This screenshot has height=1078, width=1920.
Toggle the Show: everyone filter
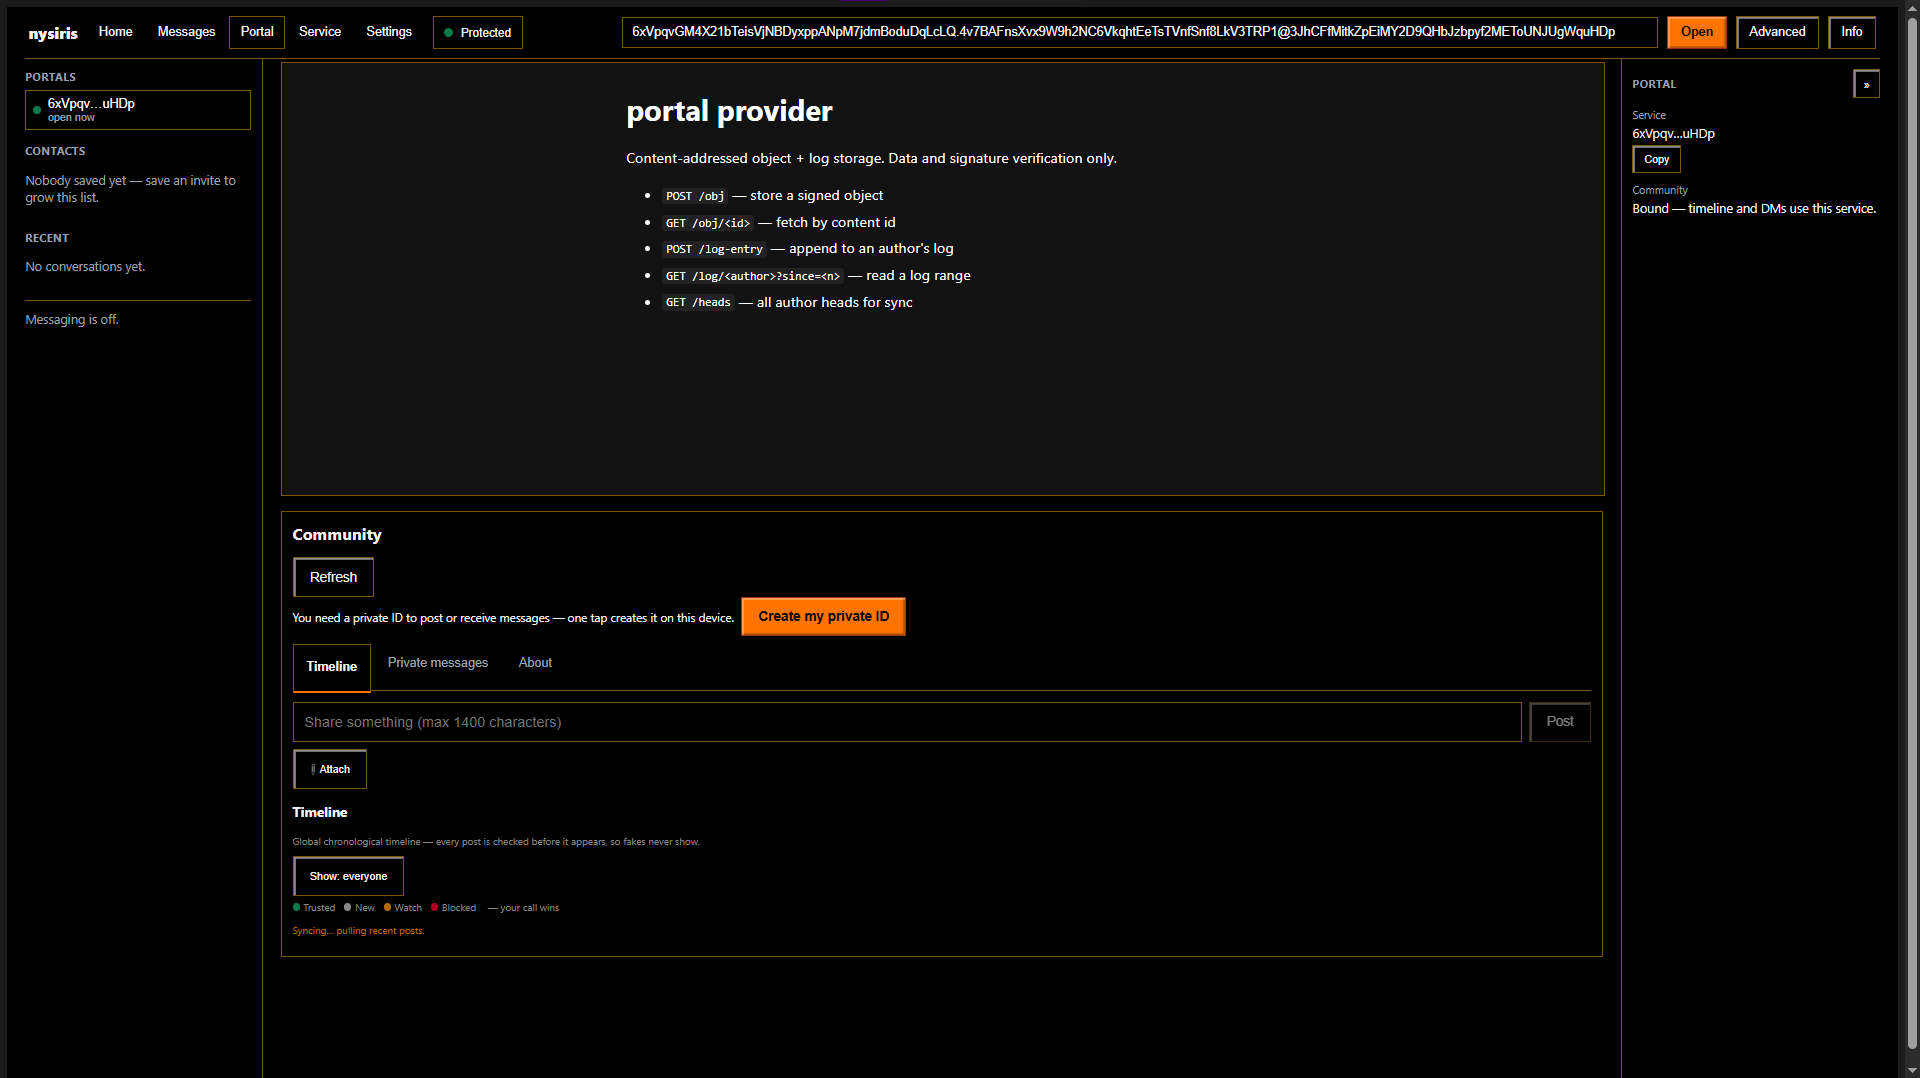pyautogui.click(x=348, y=876)
